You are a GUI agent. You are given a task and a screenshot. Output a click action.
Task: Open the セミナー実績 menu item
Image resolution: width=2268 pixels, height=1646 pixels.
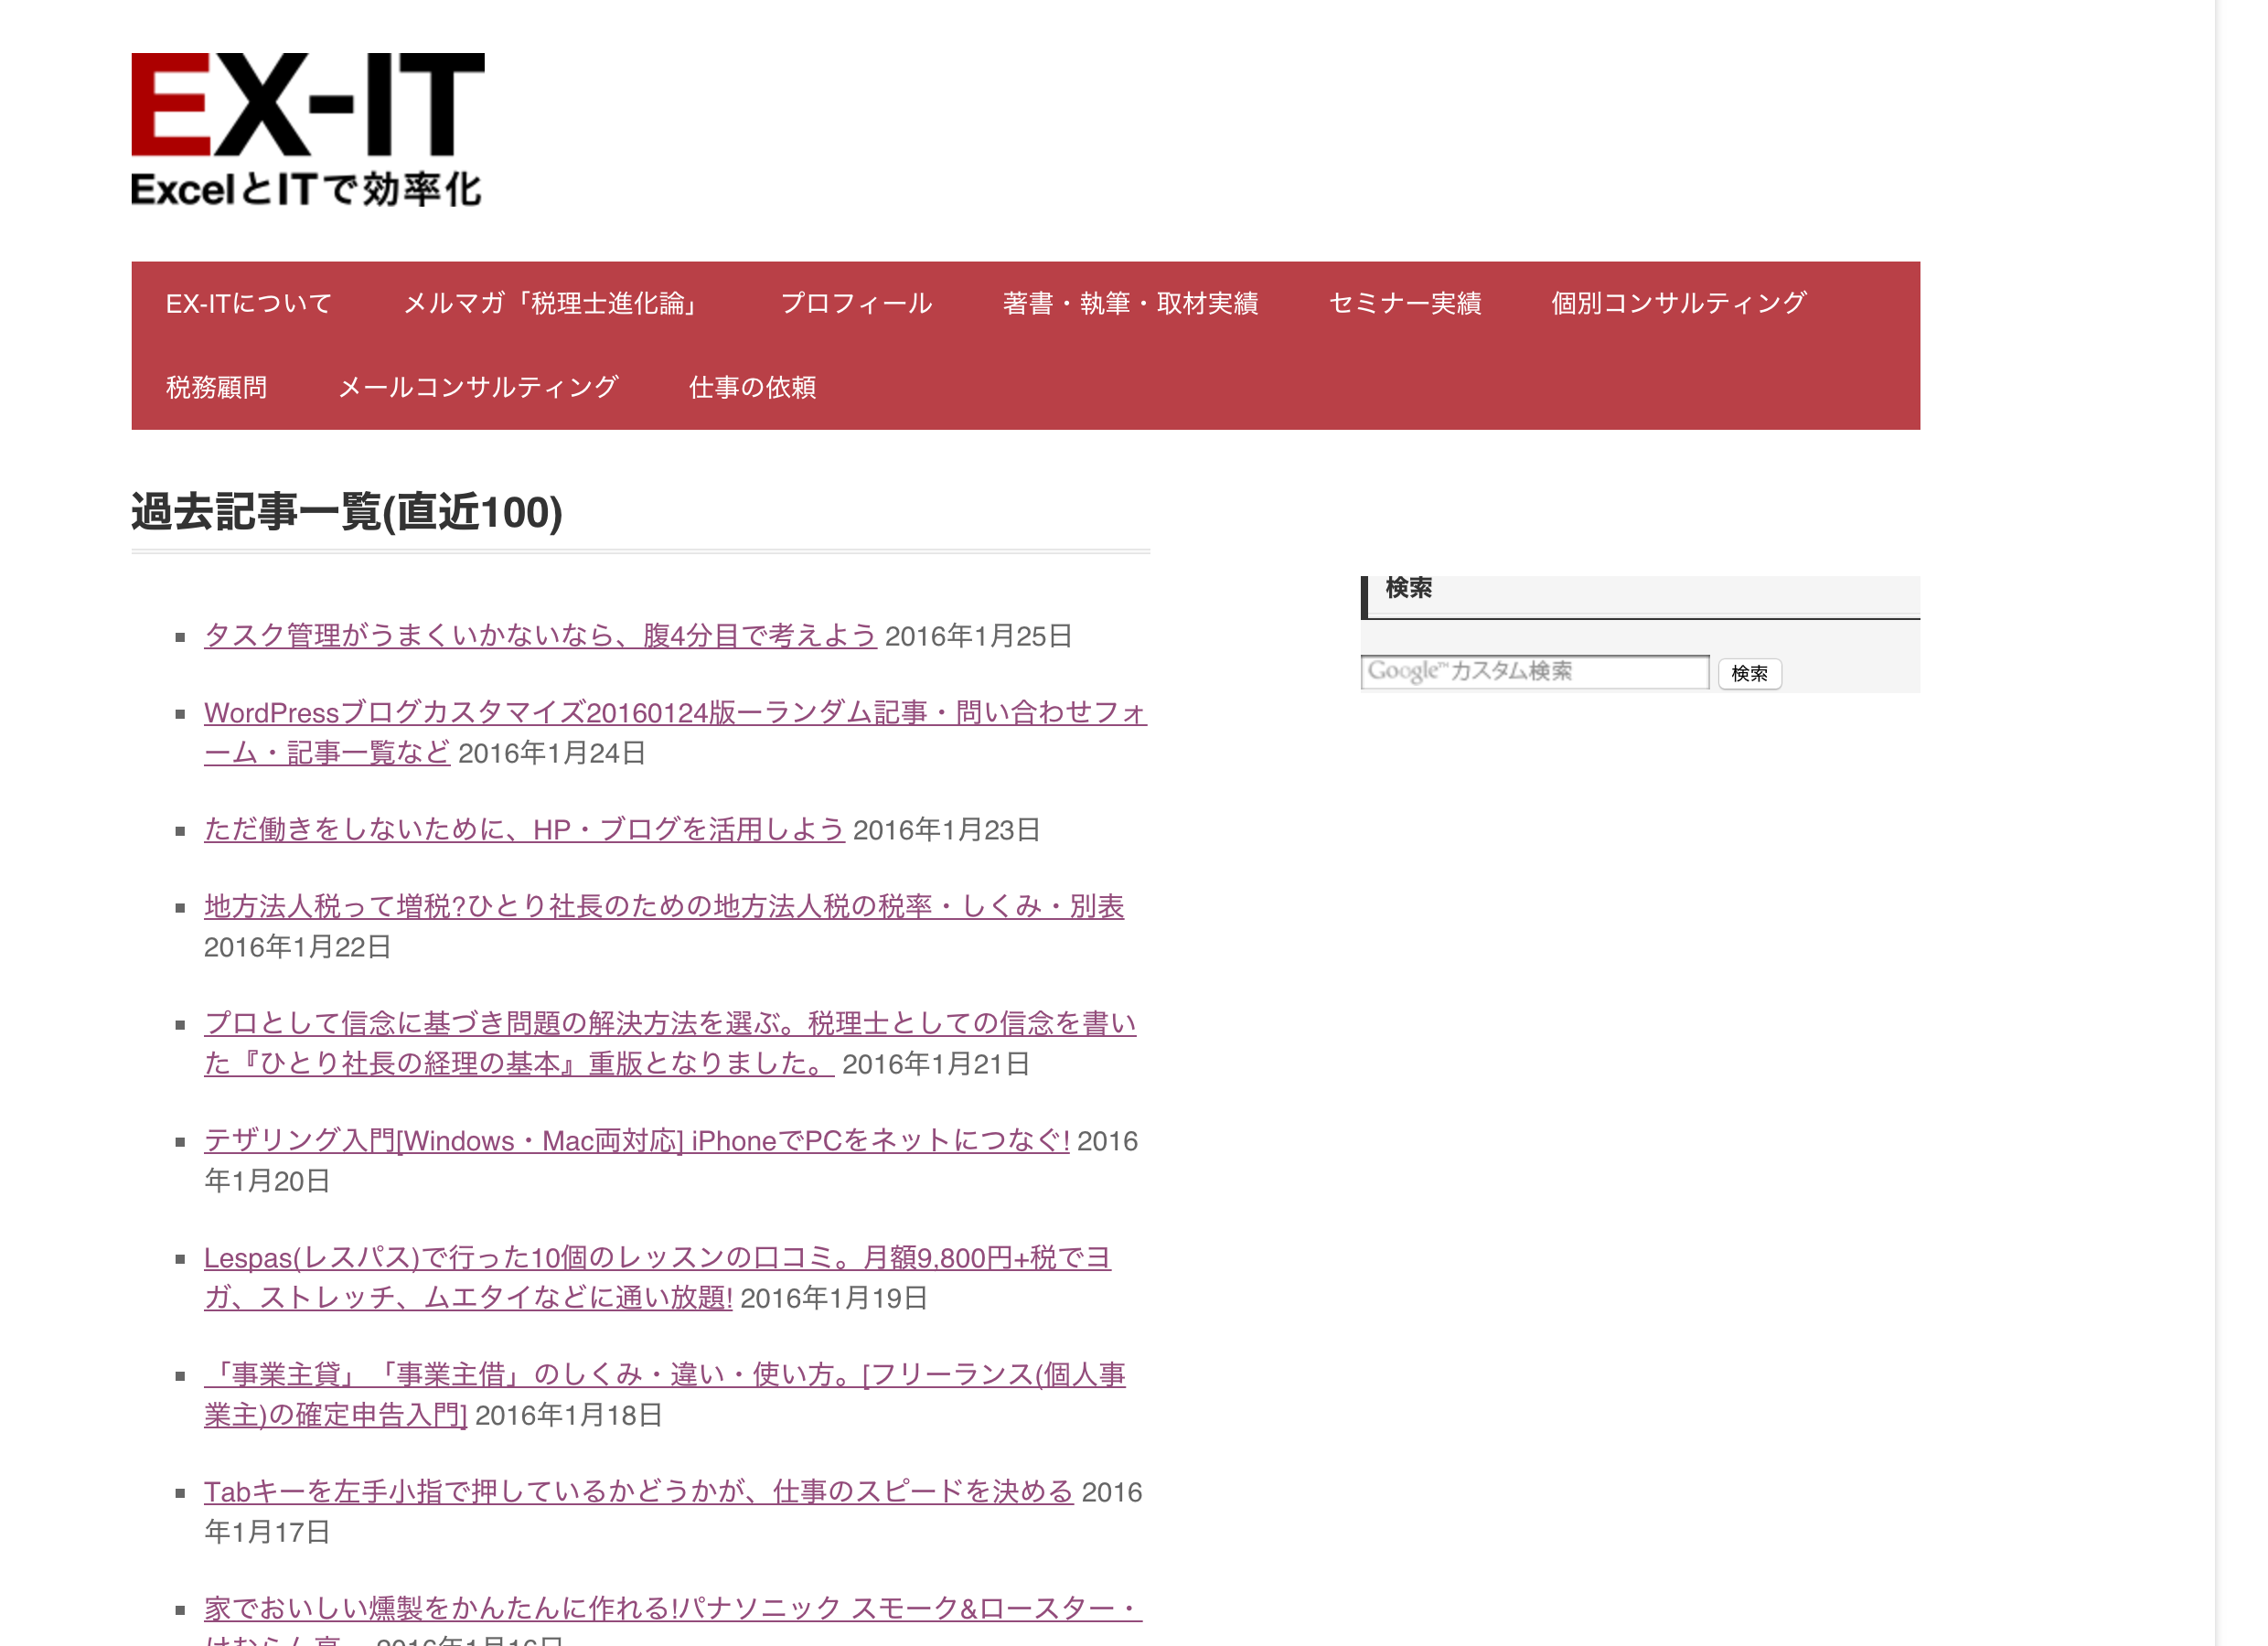point(1405,303)
